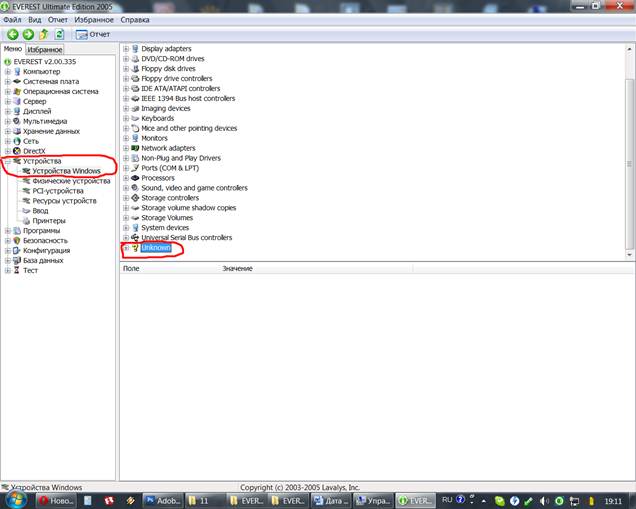The width and height of the screenshot is (636, 509).
Task: Click the DirectX icon in the tree
Action: [16, 151]
